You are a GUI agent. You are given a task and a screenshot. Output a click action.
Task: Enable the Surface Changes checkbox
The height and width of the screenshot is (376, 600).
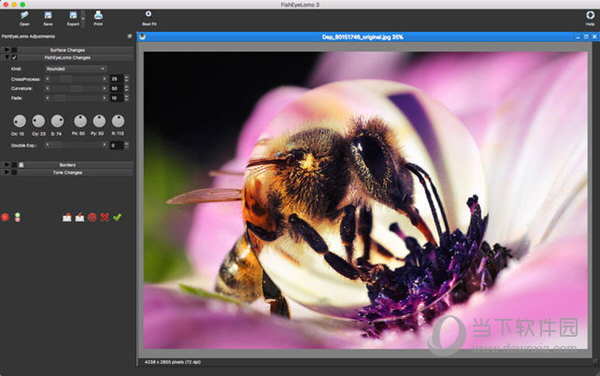14,50
